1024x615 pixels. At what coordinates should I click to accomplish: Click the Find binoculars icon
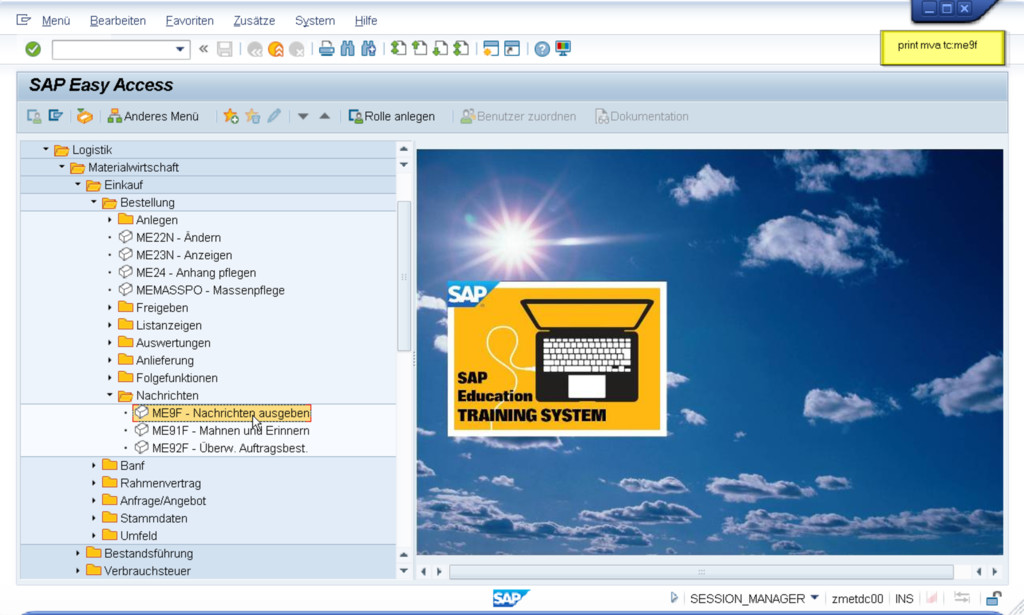347,49
